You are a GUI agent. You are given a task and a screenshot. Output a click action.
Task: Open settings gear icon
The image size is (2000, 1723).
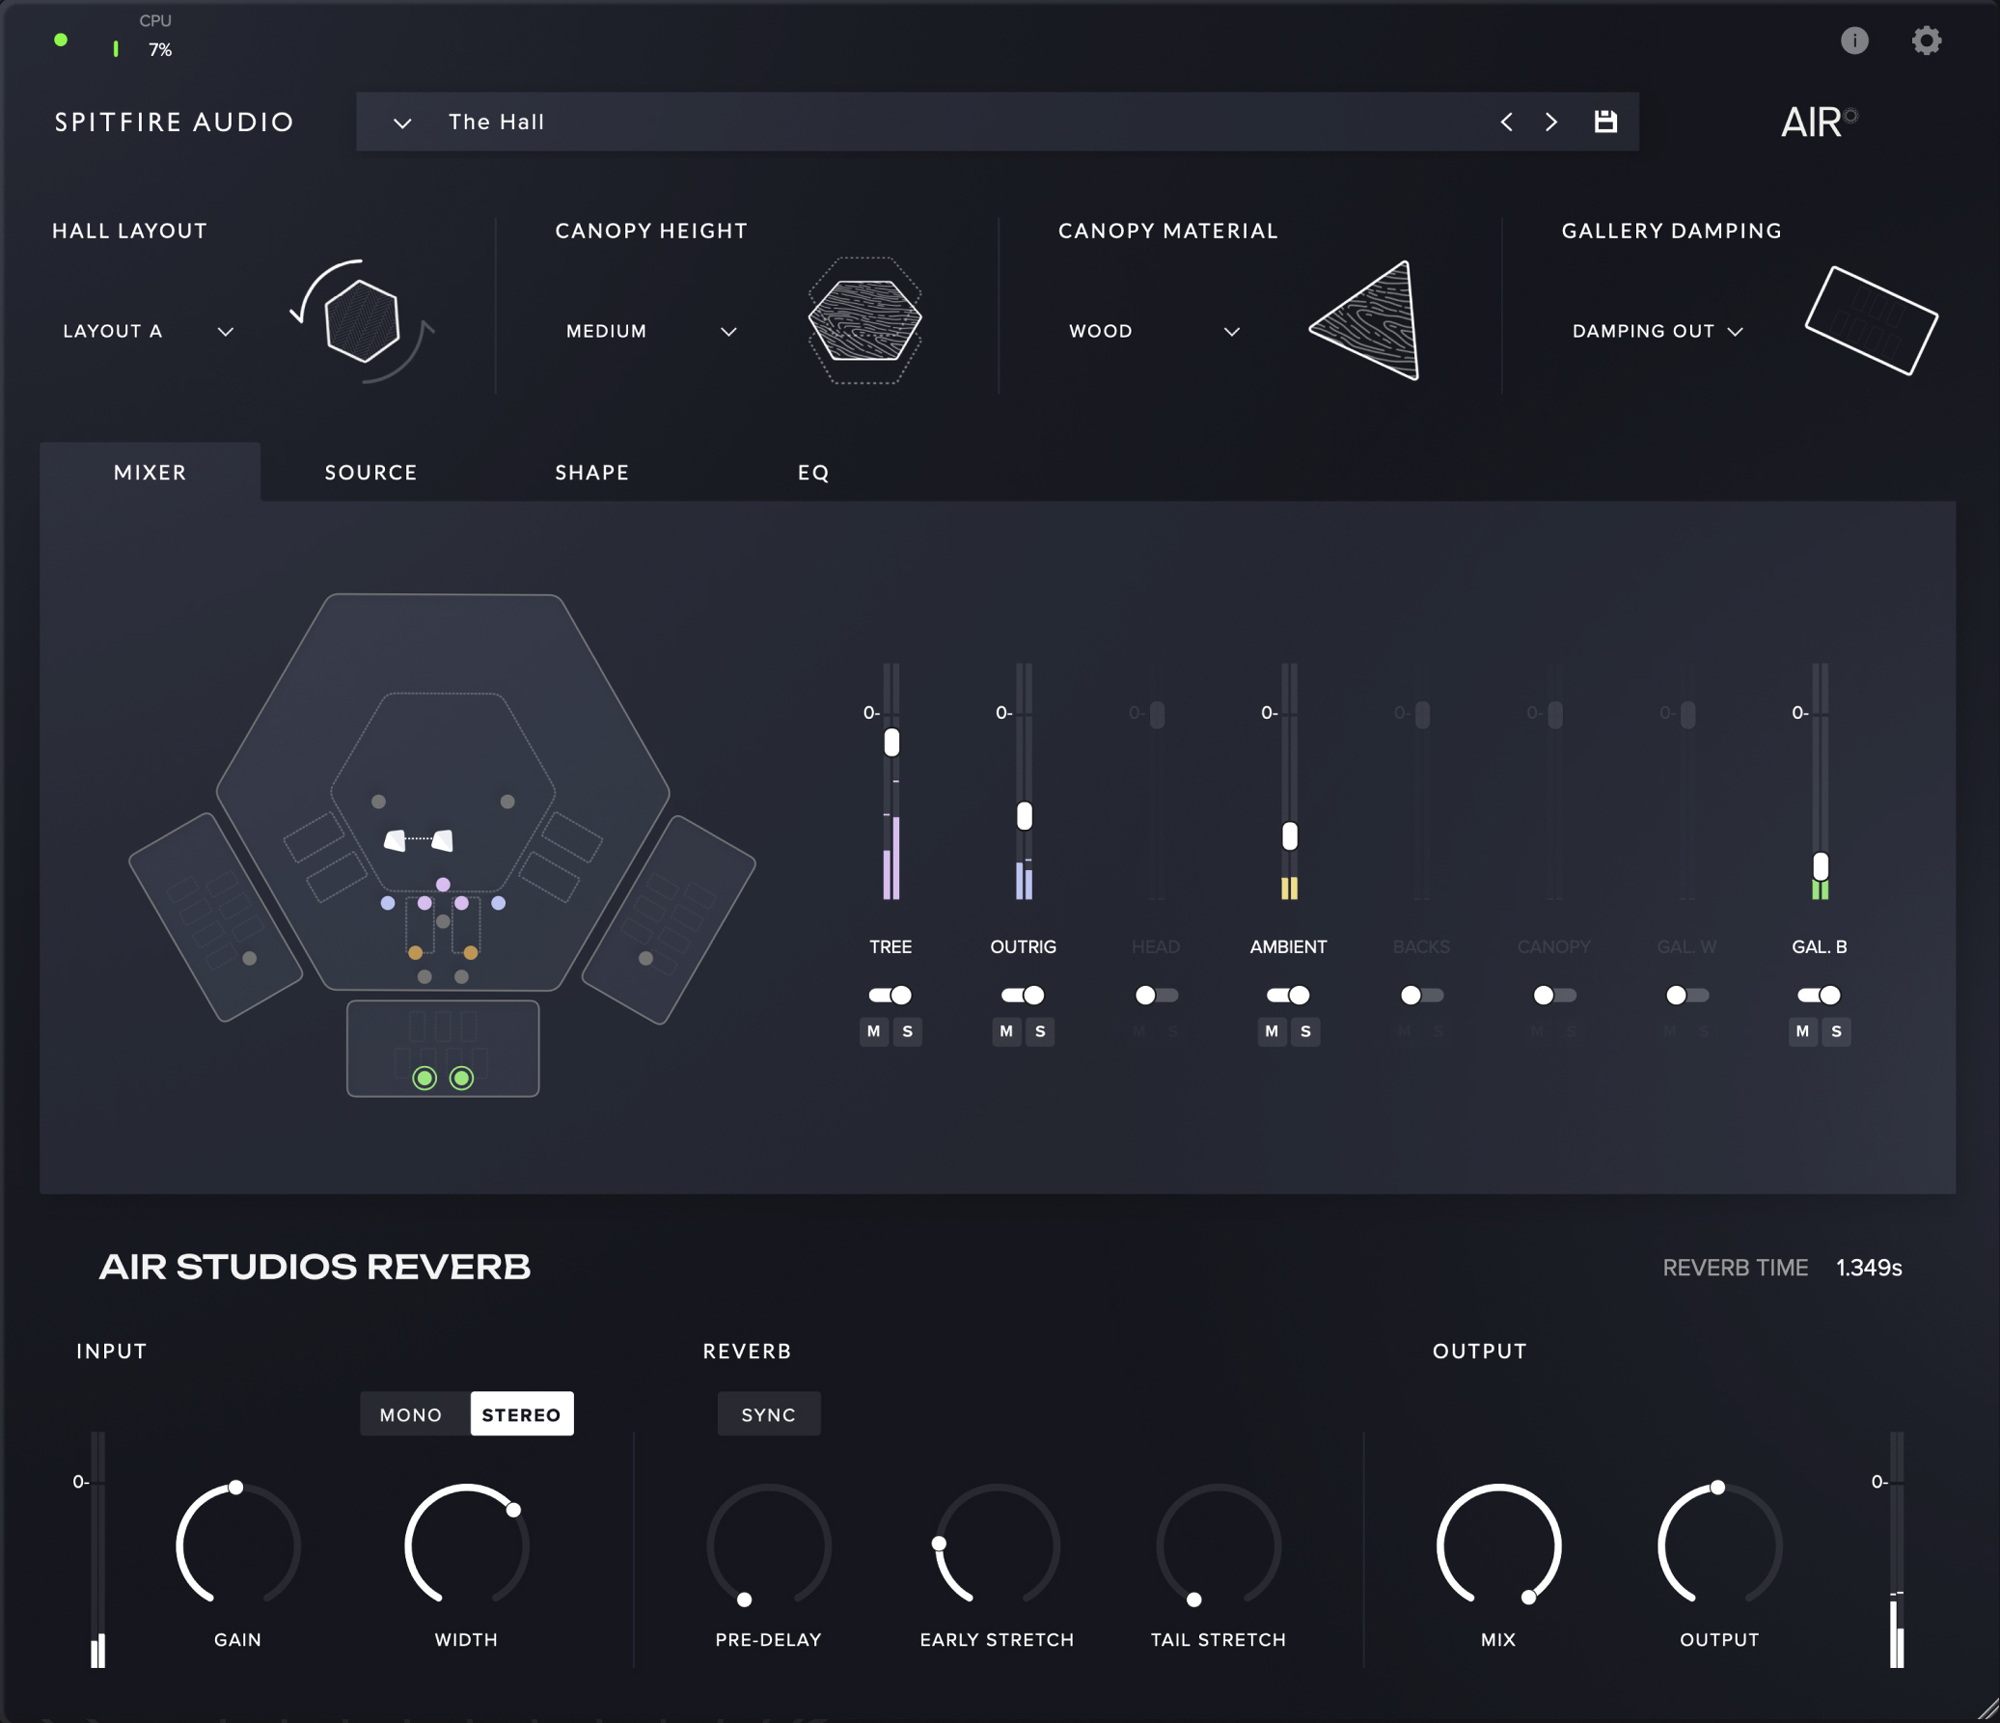click(x=1926, y=40)
